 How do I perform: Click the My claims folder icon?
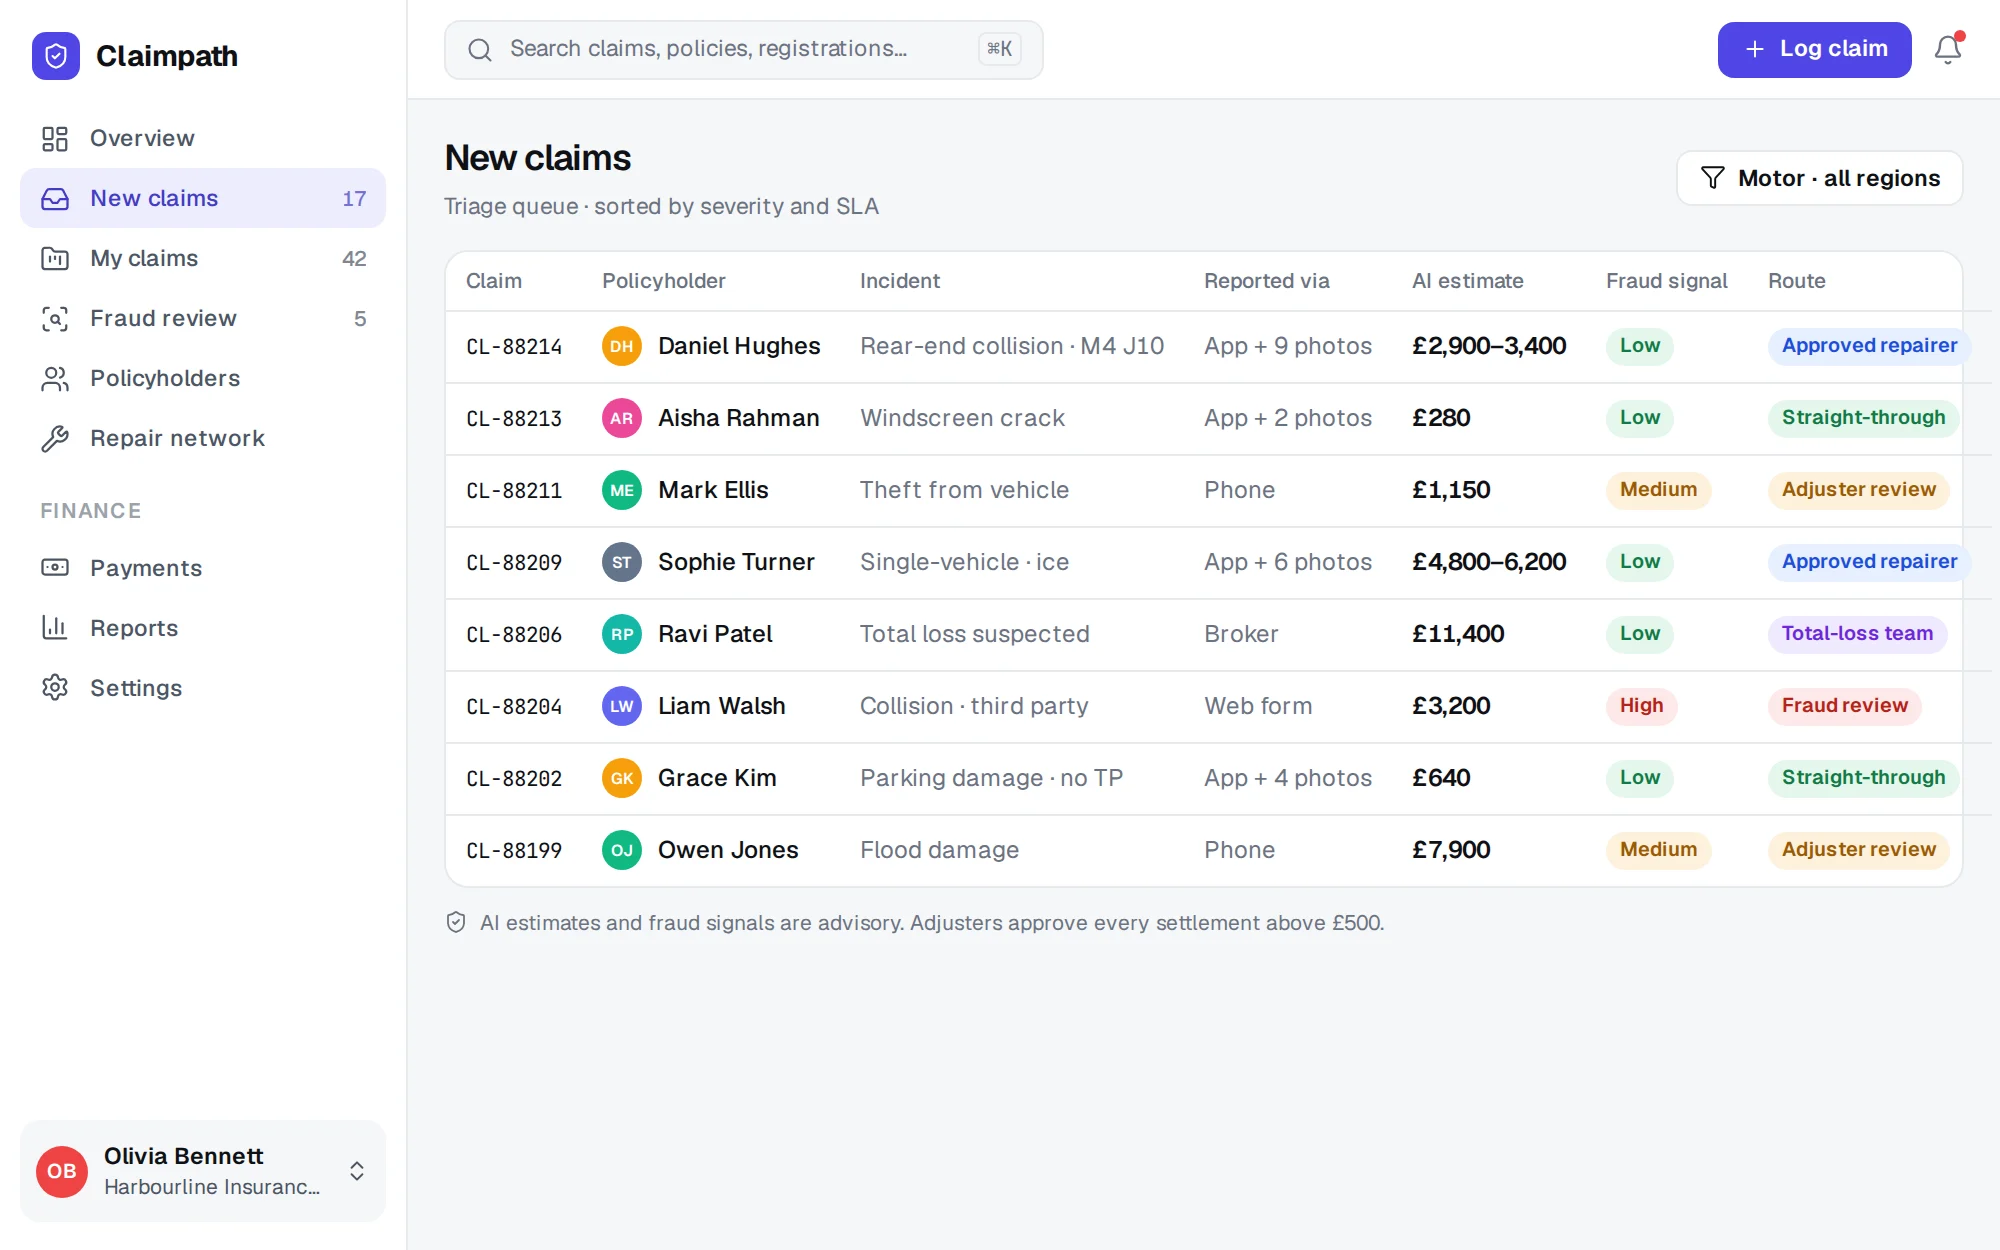pyautogui.click(x=55, y=258)
